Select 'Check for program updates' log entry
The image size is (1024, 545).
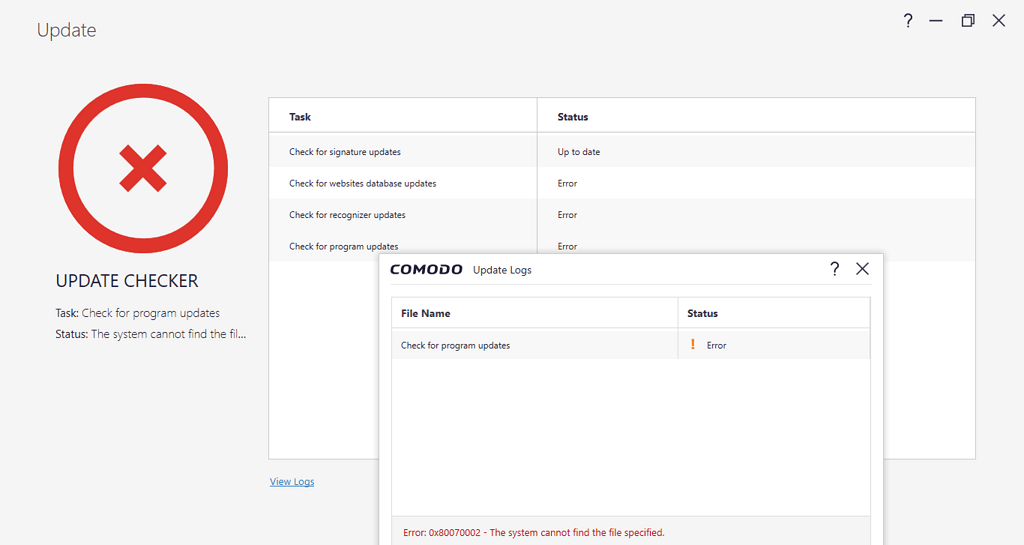pyautogui.click(x=455, y=346)
